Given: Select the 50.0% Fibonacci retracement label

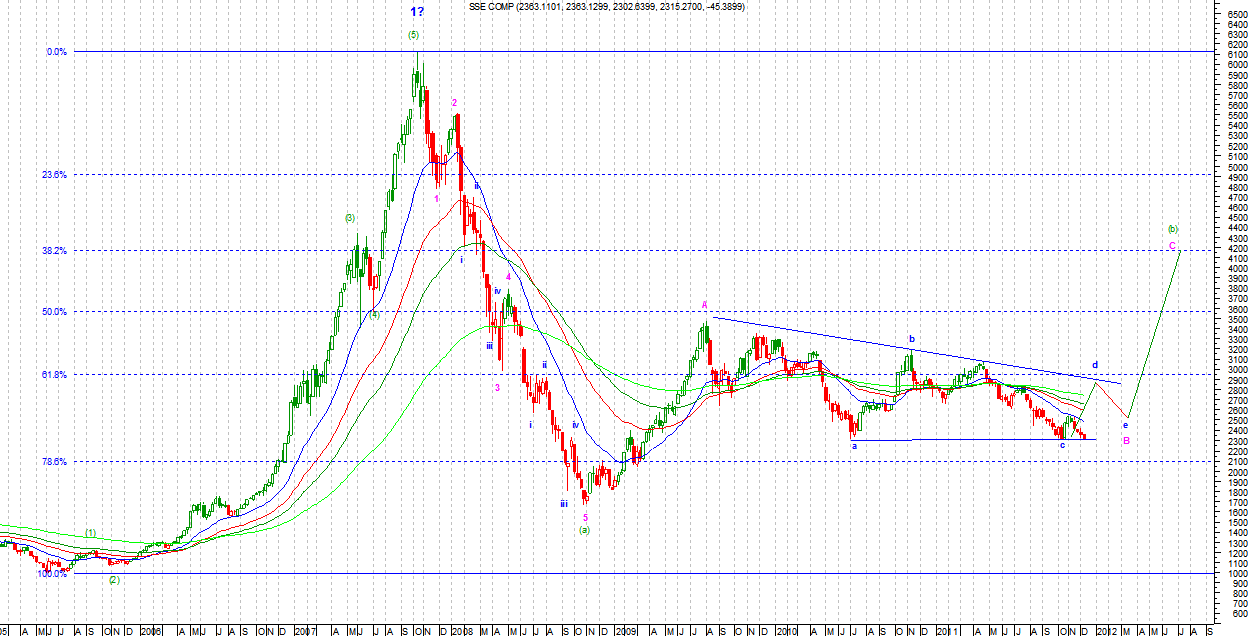Looking at the screenshot, I should click(54, 312).
